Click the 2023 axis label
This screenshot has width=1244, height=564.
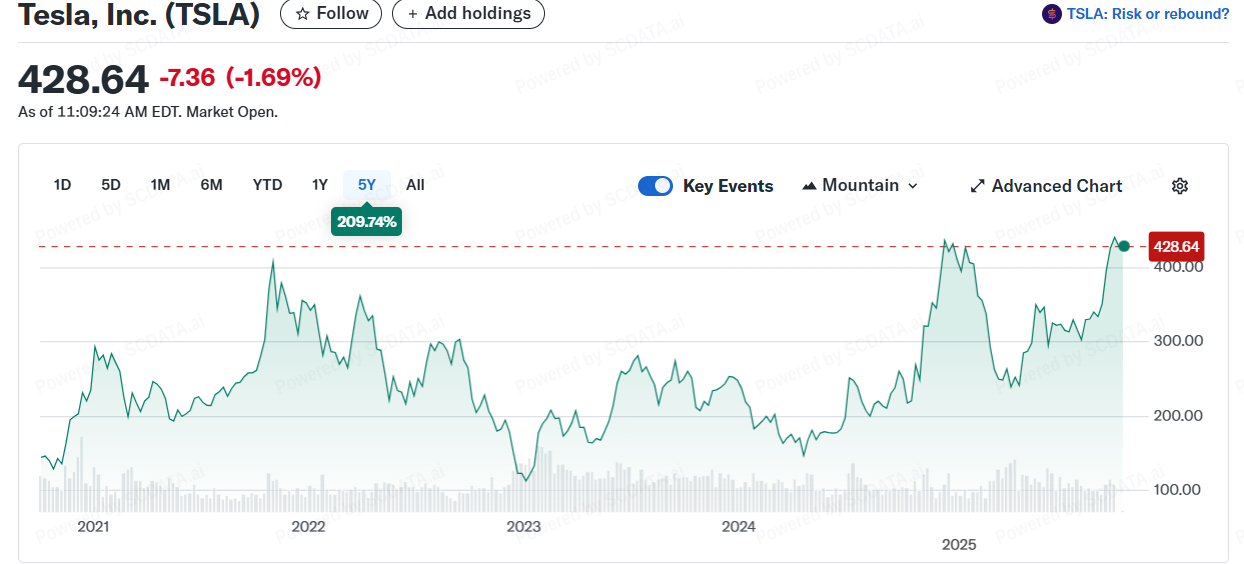523,526
